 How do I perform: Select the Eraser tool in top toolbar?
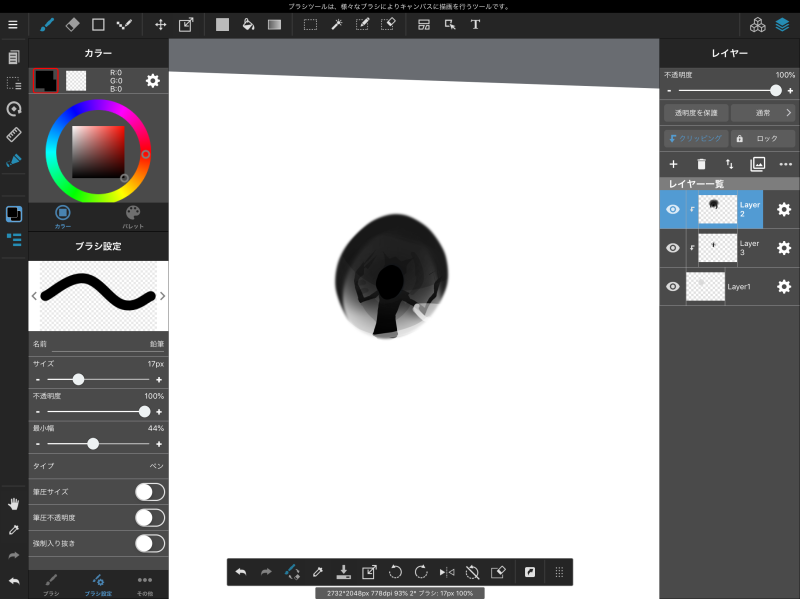(72, 24)
